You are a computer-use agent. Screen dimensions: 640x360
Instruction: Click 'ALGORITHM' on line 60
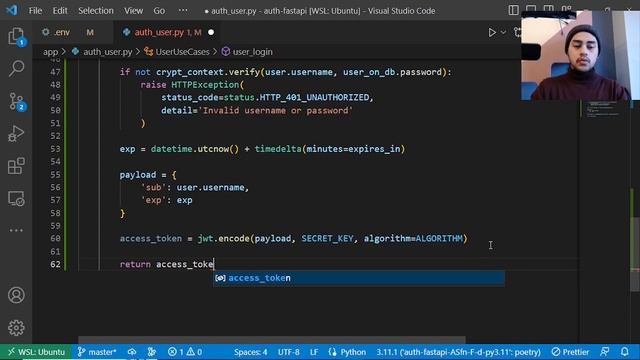pos(439,238)
